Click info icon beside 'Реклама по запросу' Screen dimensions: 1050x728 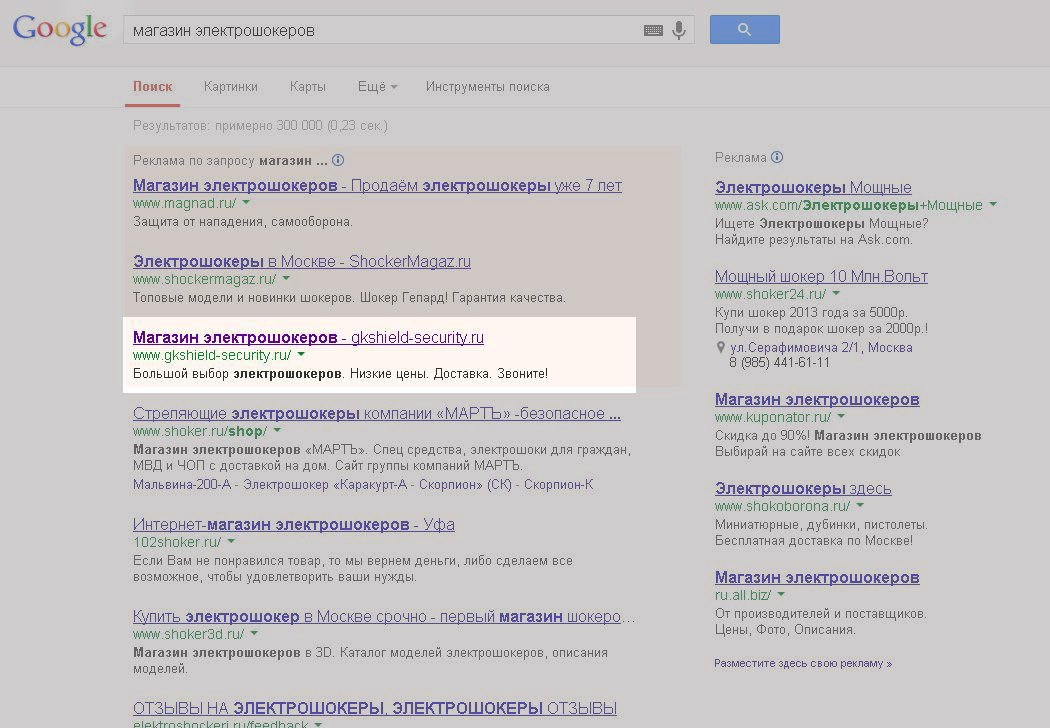click(x=338, y=160)
